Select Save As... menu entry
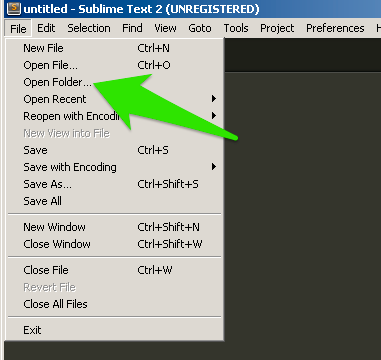The image size is (381, 360). click(x=114, y=184)
